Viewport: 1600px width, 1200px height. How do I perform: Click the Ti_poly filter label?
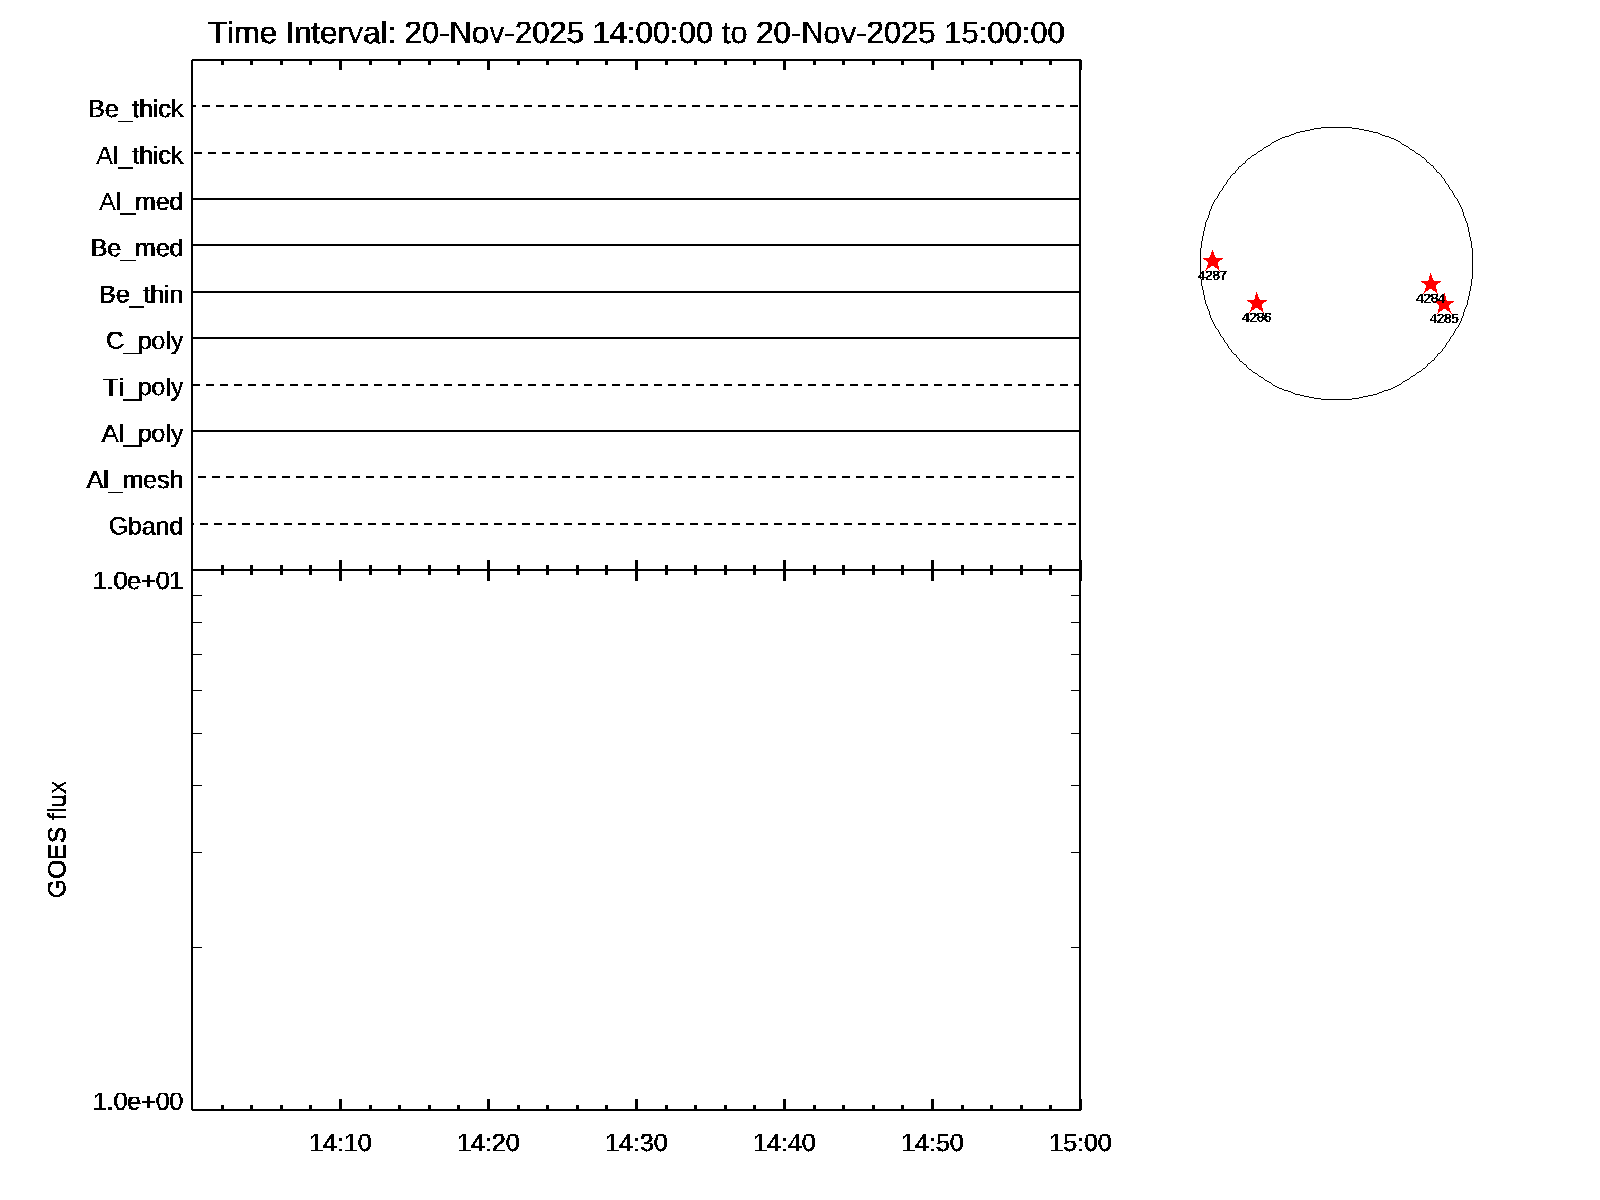(143, 388)
